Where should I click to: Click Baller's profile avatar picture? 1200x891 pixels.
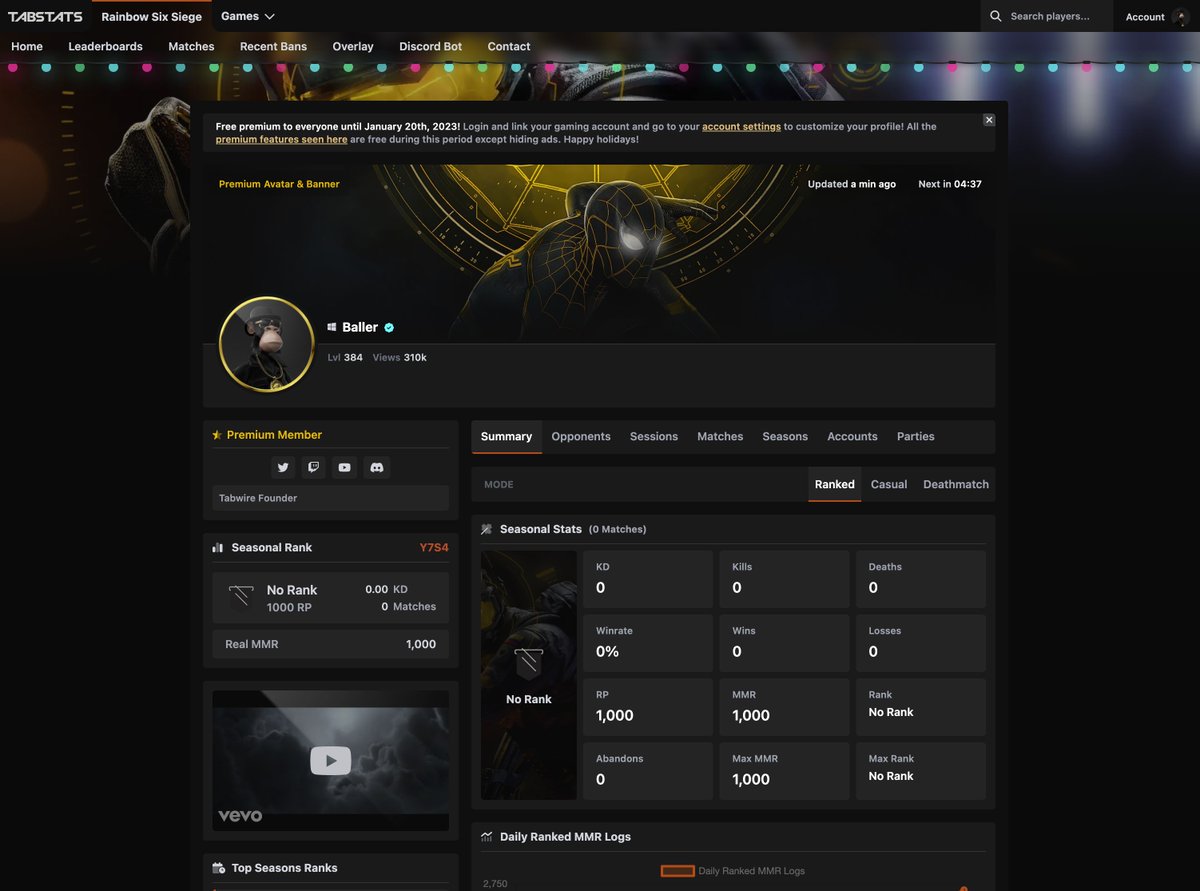[267, 345]
